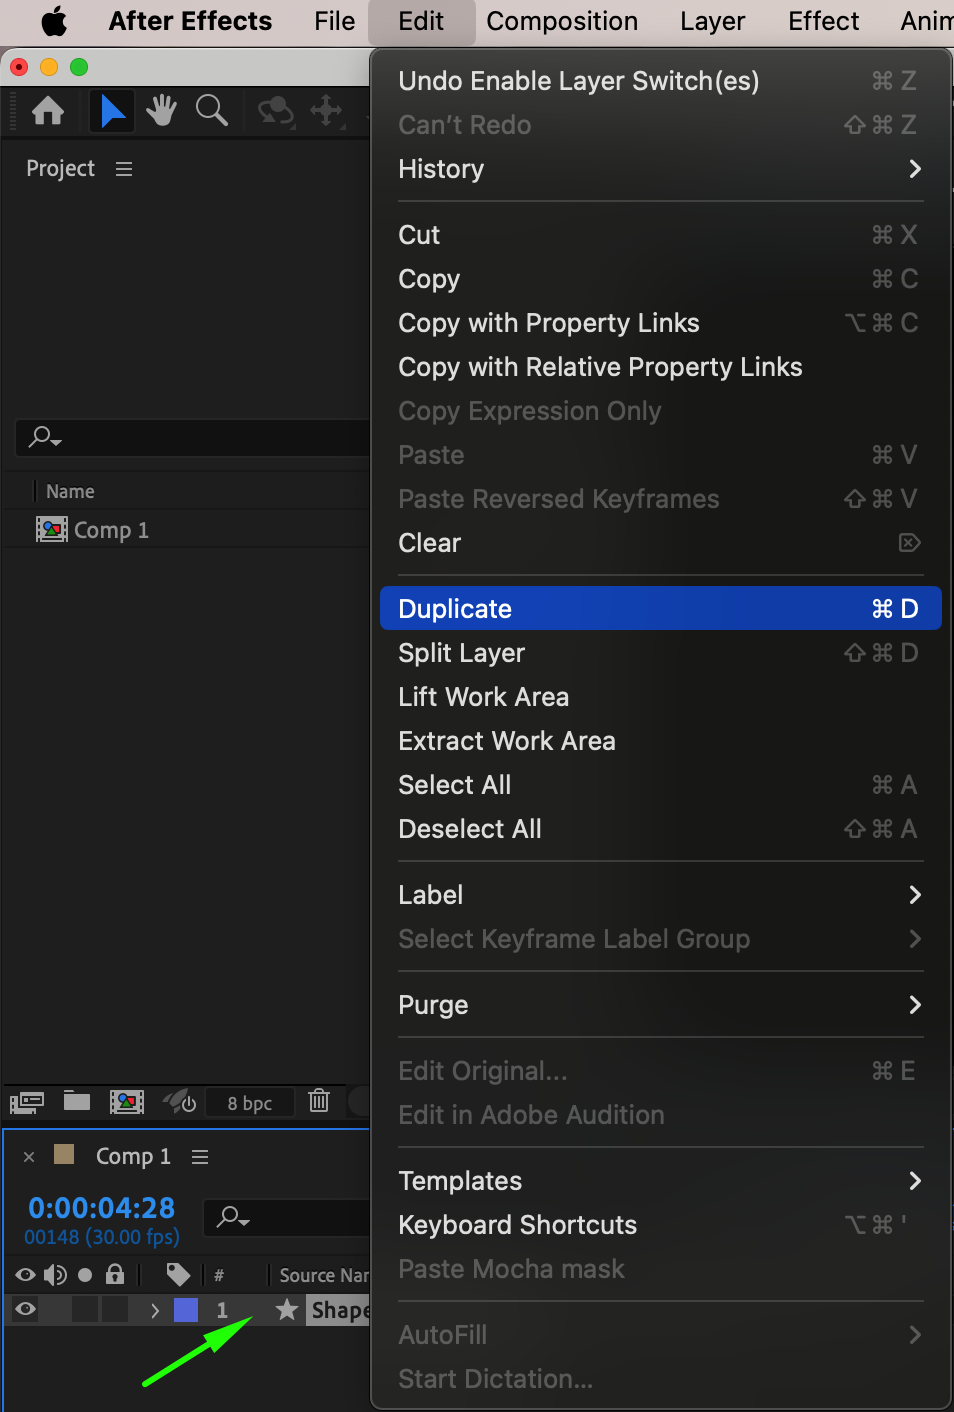Open the Label submenu
This screenshot has height=1412, width=954.
pyautogui.click(x=660, y=895)
